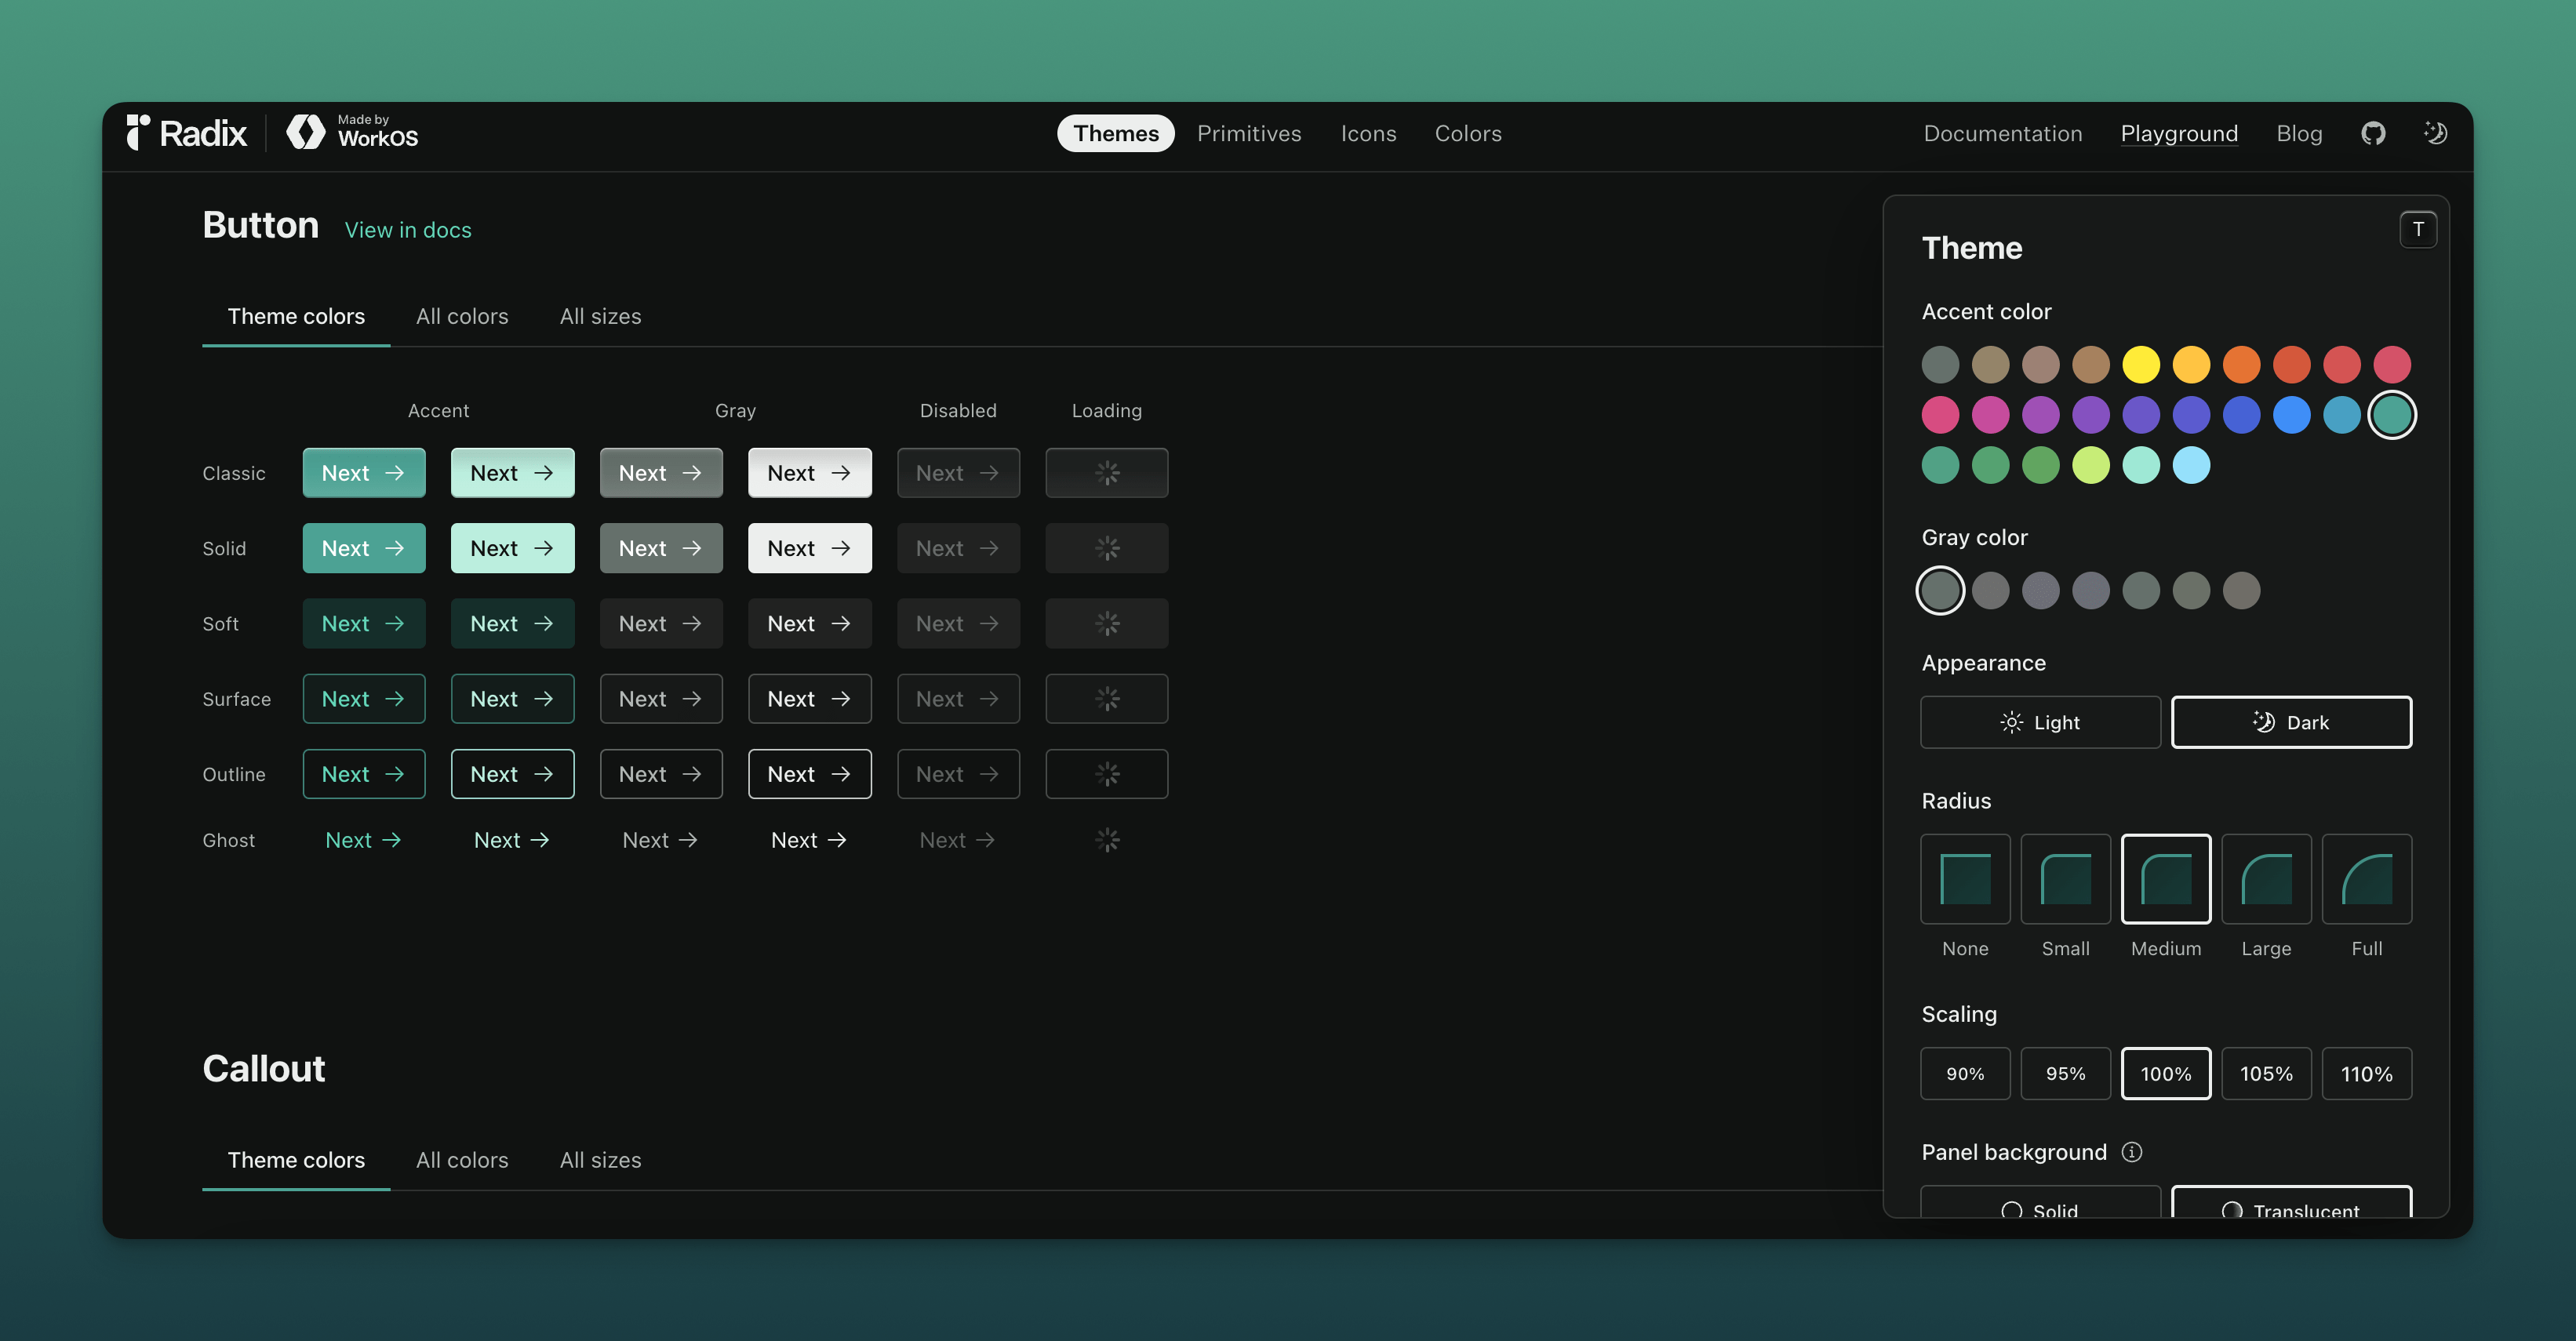Pick the last gray color swatch
This screenshot has width=2576, height=1341.
pyautogui.click(x=2241, y=590)
